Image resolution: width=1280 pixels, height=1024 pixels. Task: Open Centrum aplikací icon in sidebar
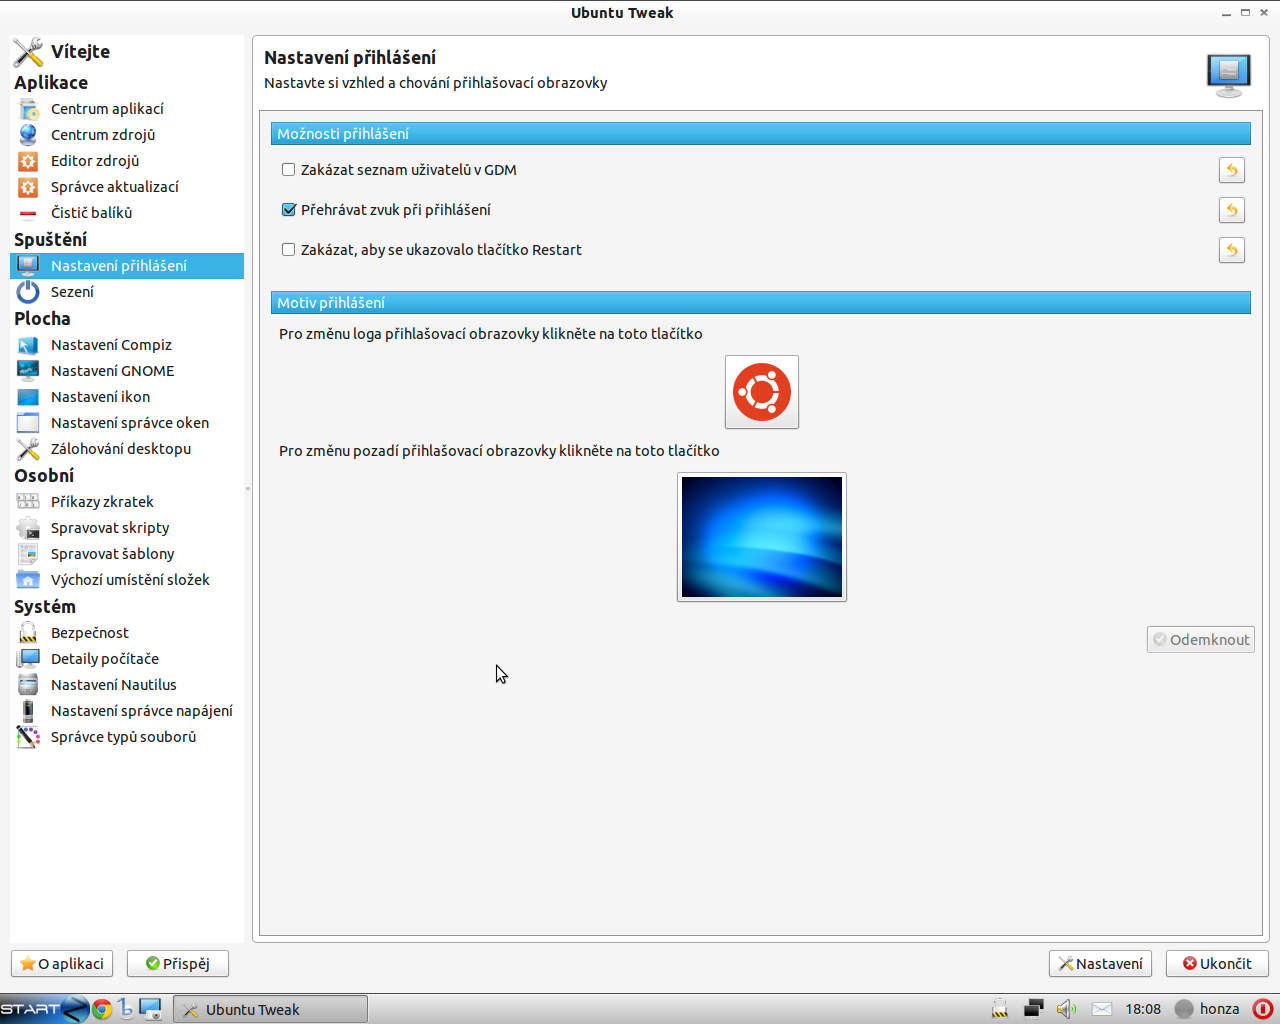[28, 109]
